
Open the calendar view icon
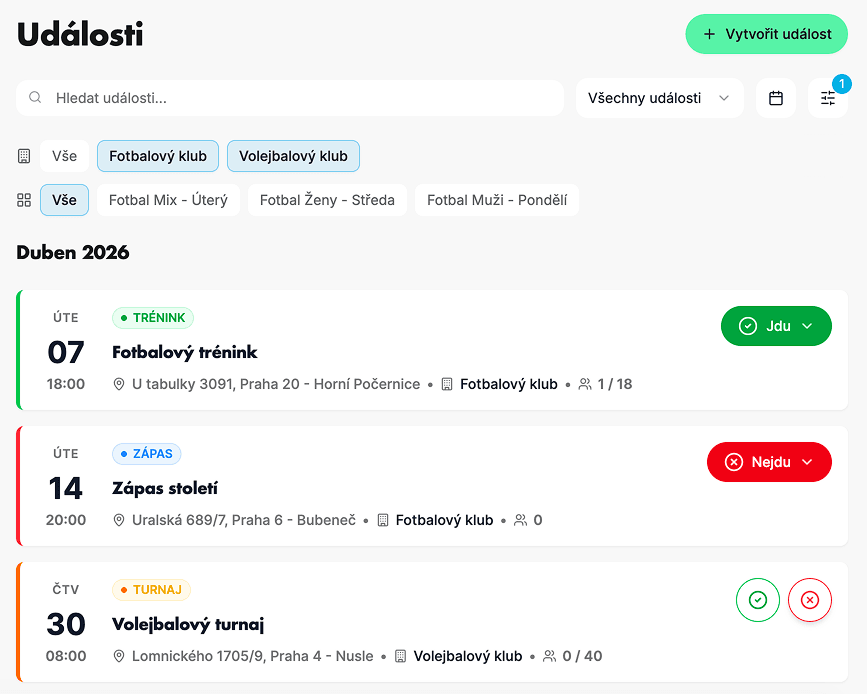pyautogui.click(x=776, y=98)
